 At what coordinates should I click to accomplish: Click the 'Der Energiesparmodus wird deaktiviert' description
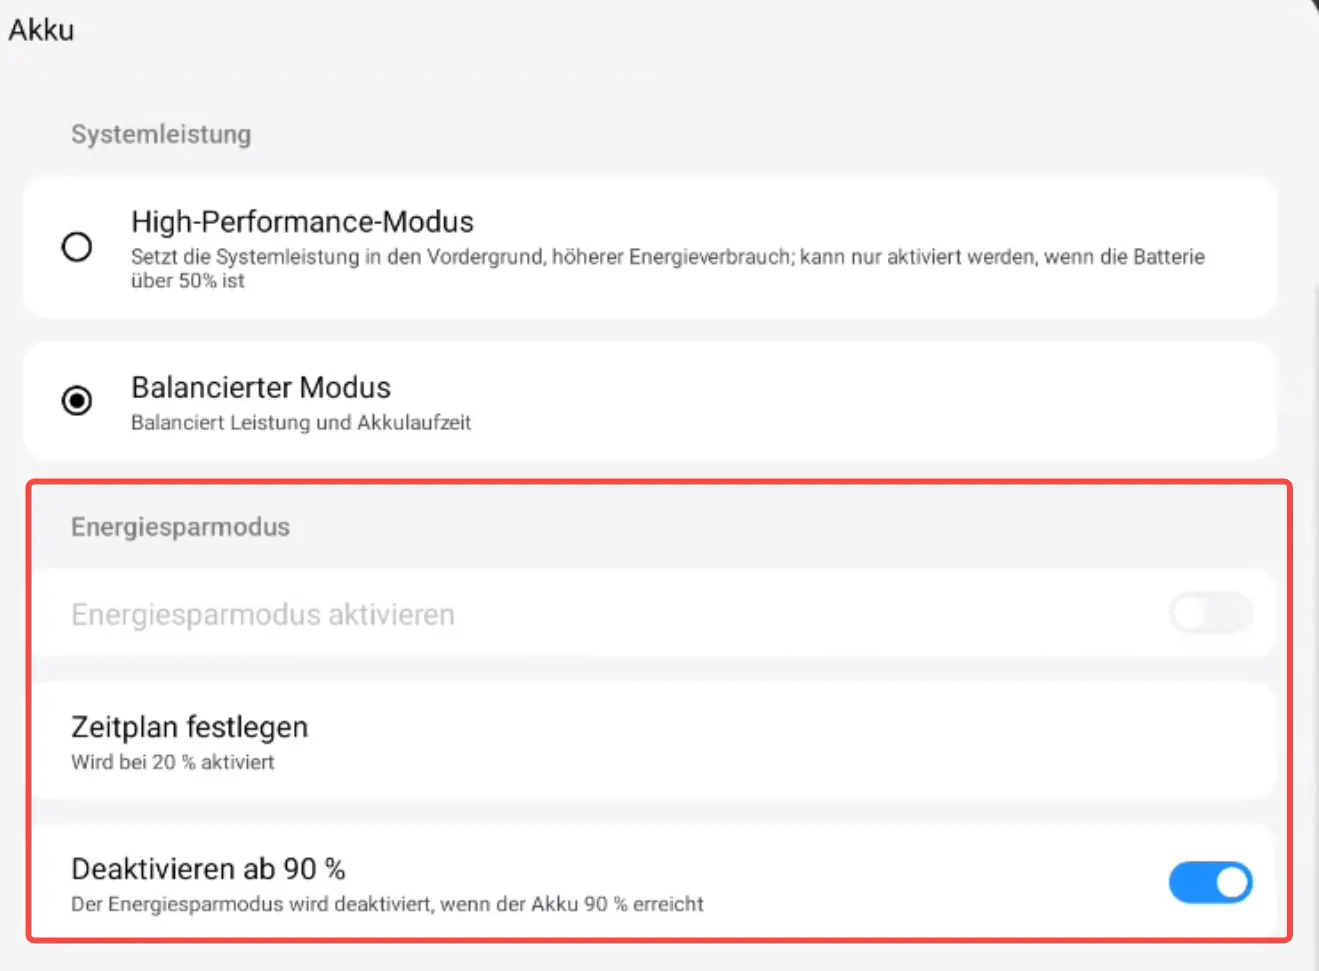coord(387,904)
